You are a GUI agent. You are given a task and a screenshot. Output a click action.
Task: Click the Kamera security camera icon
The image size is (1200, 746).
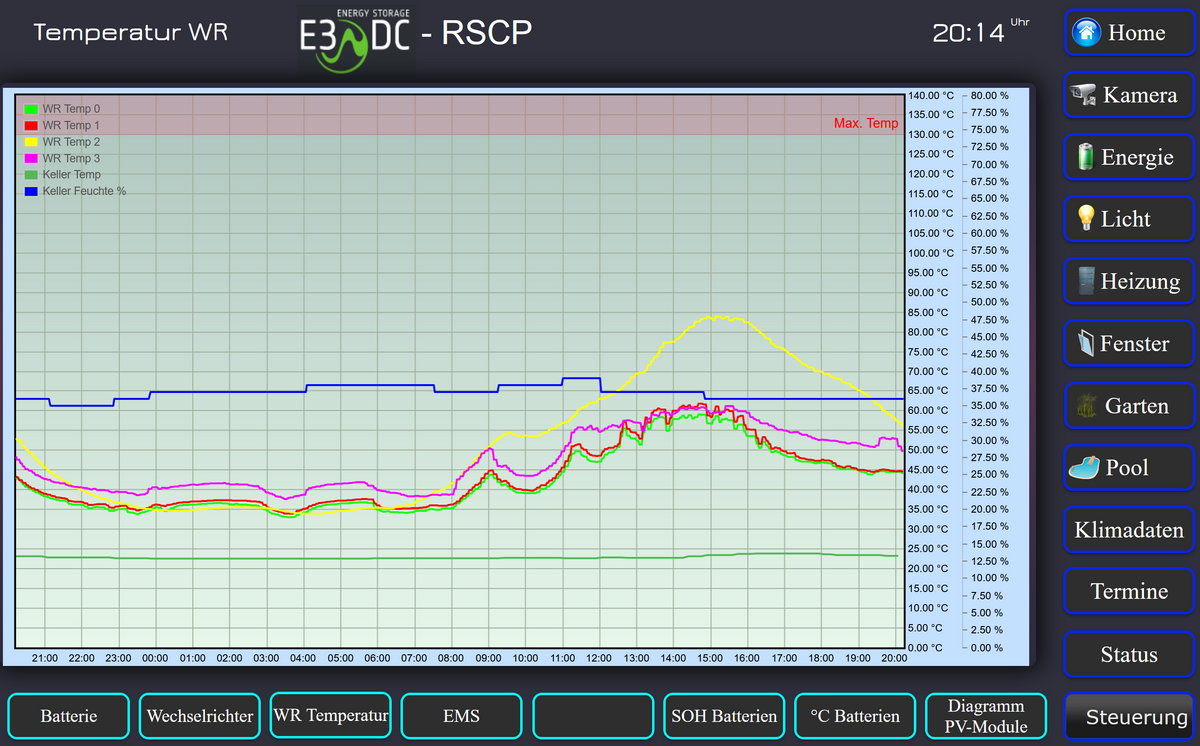[1083, 94]
